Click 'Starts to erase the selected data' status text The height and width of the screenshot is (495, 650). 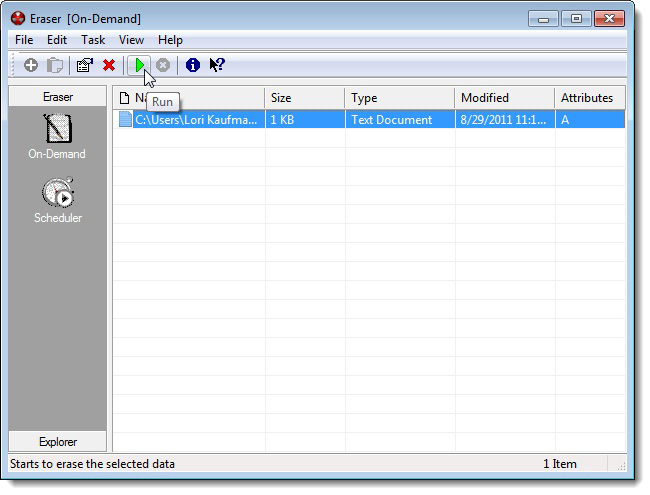92,463
